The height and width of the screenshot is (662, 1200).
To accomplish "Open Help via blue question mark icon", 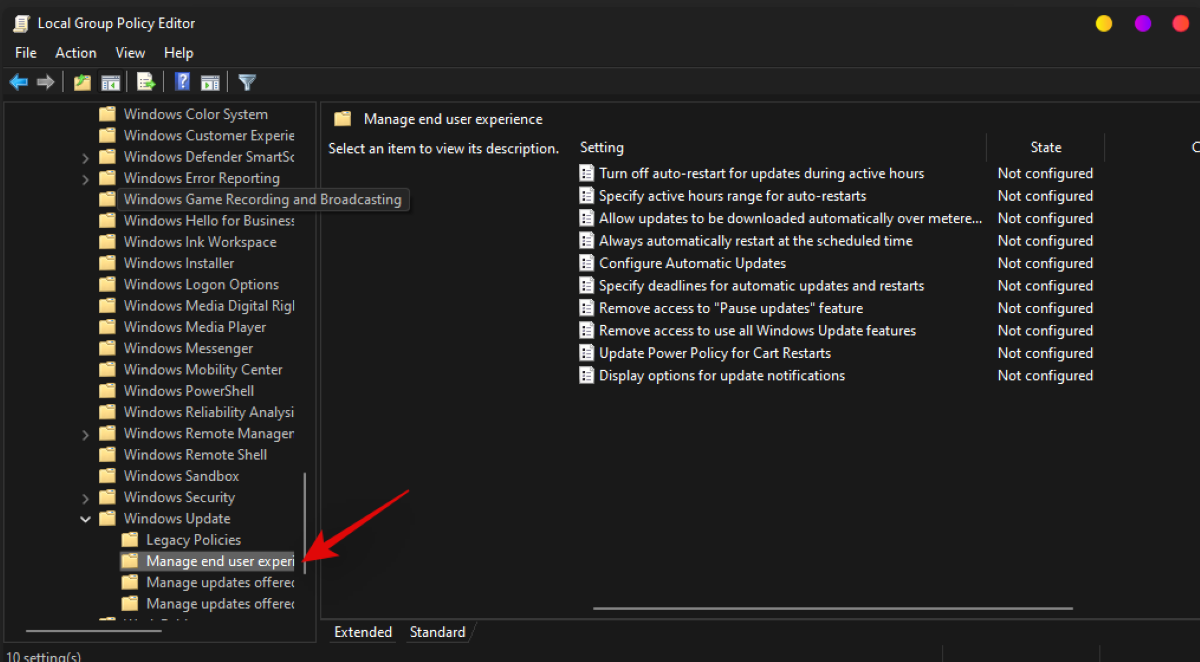I will pyautogui.click(x=182, y=82).
